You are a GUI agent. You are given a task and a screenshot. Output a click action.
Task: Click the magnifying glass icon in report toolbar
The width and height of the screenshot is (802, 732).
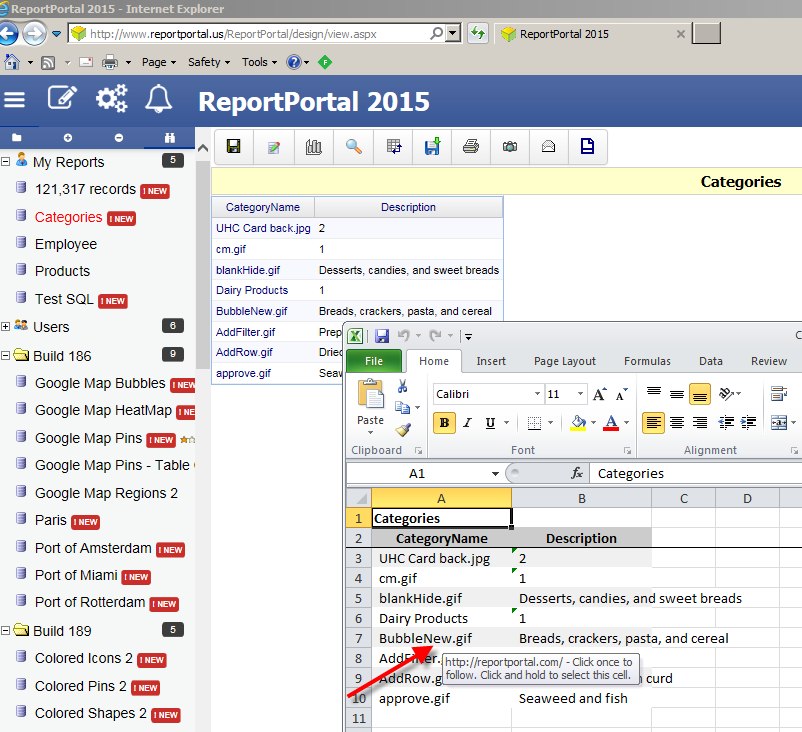(x=353, y=147)
